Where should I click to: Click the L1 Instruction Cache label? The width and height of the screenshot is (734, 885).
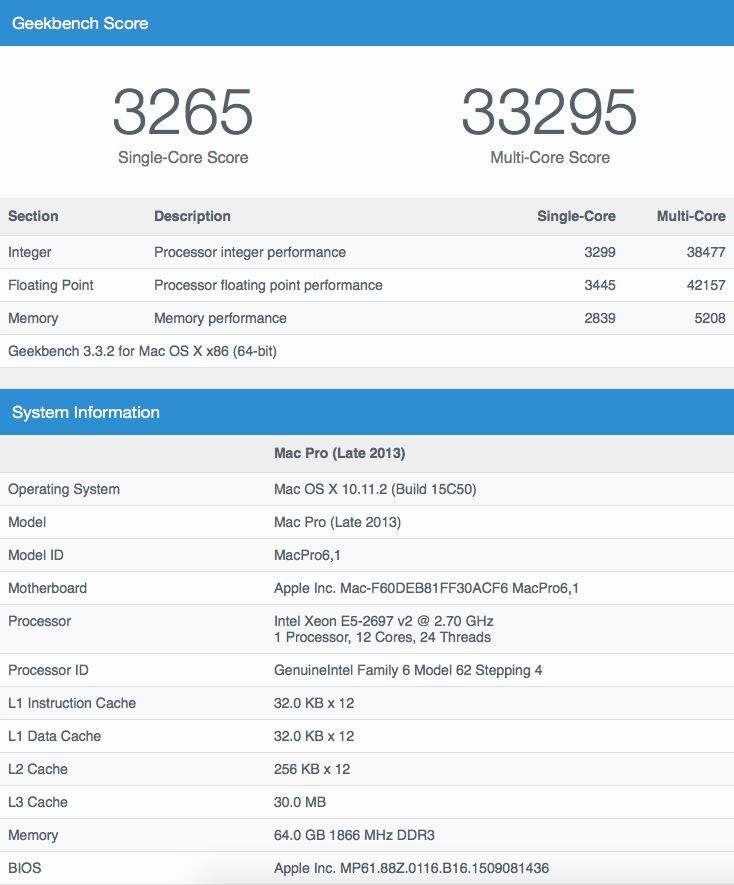72,703
